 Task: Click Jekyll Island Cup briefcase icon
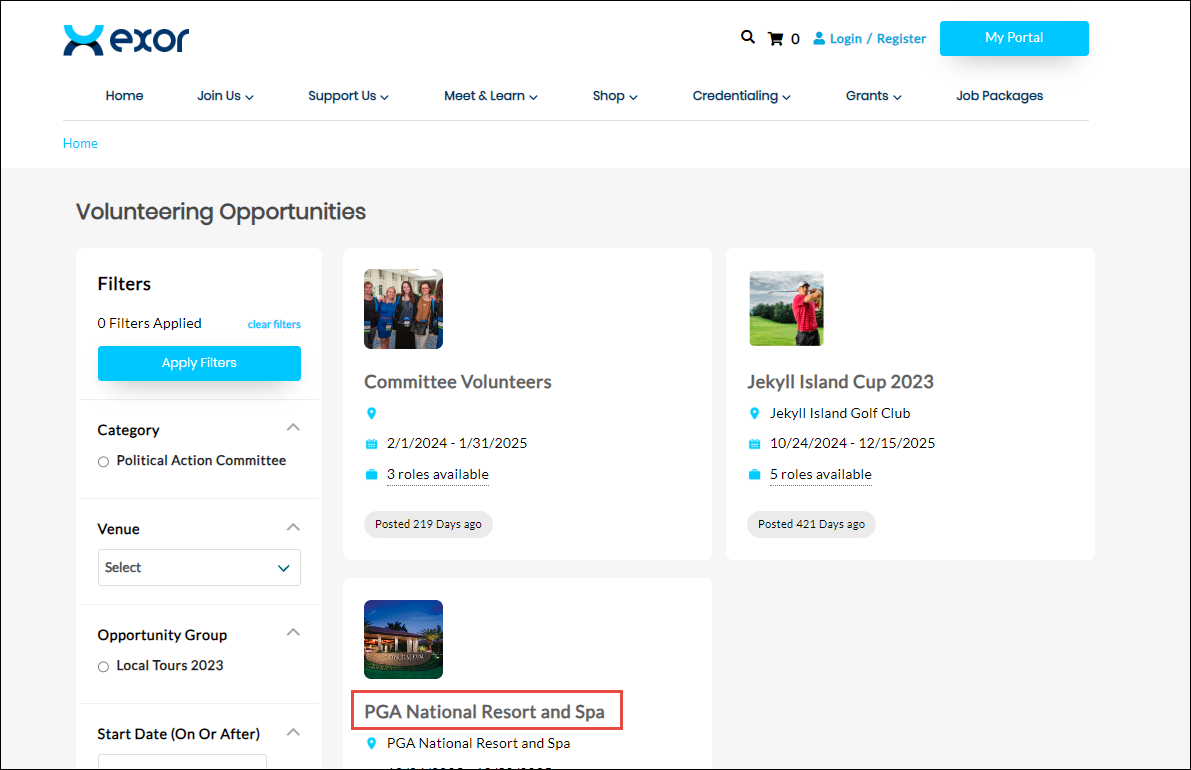pos(755,475)
